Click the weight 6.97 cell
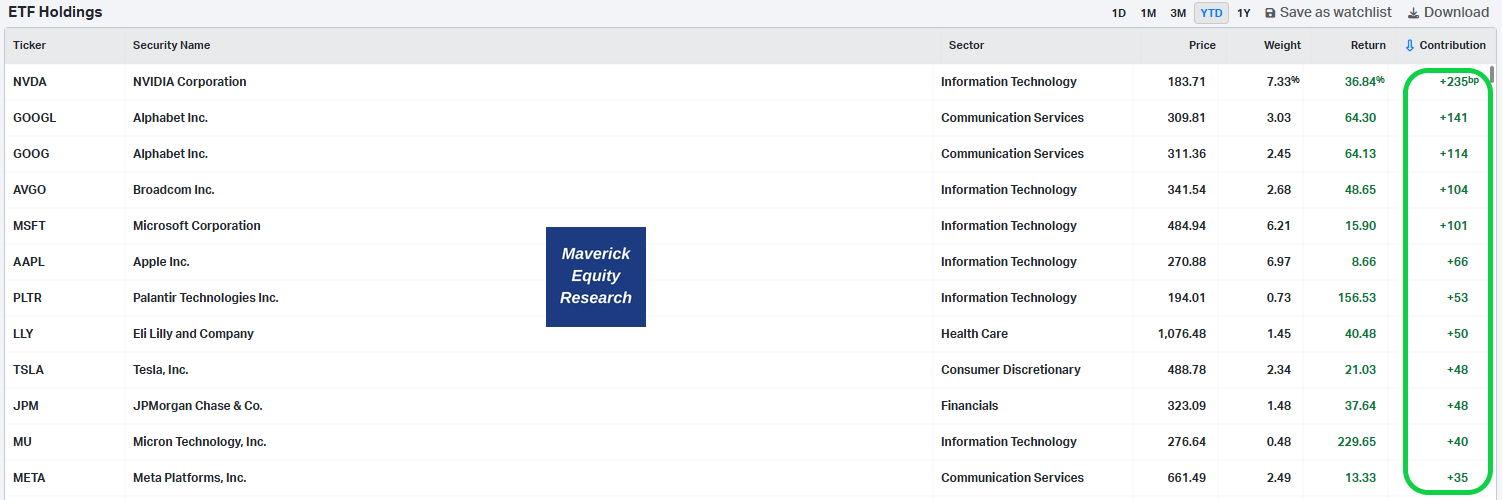 tap(1279, 262)
